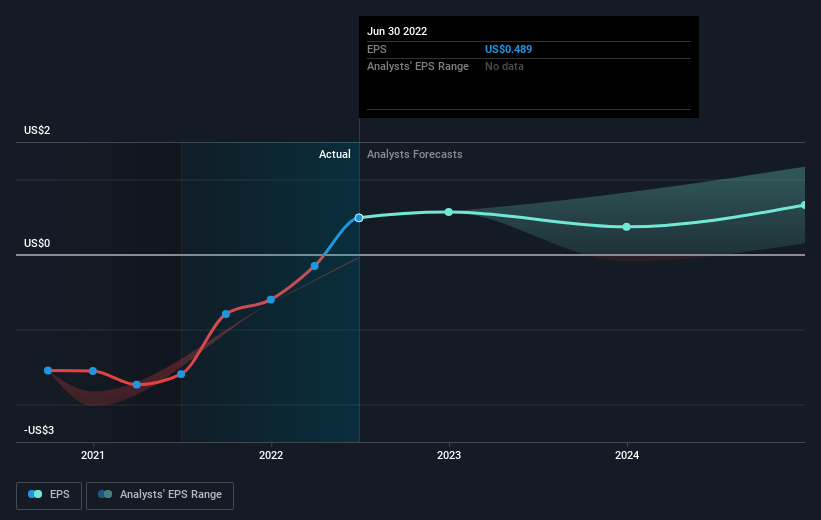Click the EPS data point at Jun 30 2022
821x520 pixels.
coord(359,217)
